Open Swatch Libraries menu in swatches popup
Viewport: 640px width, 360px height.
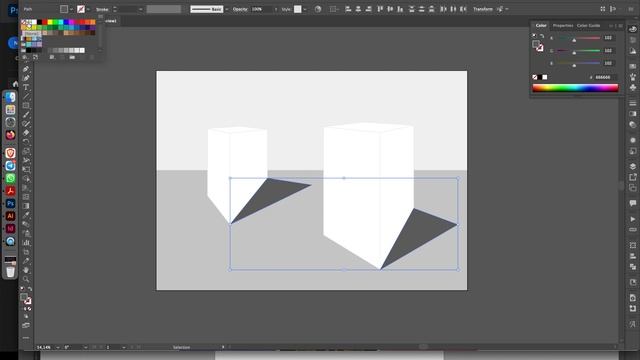click(x=25, y=57)
